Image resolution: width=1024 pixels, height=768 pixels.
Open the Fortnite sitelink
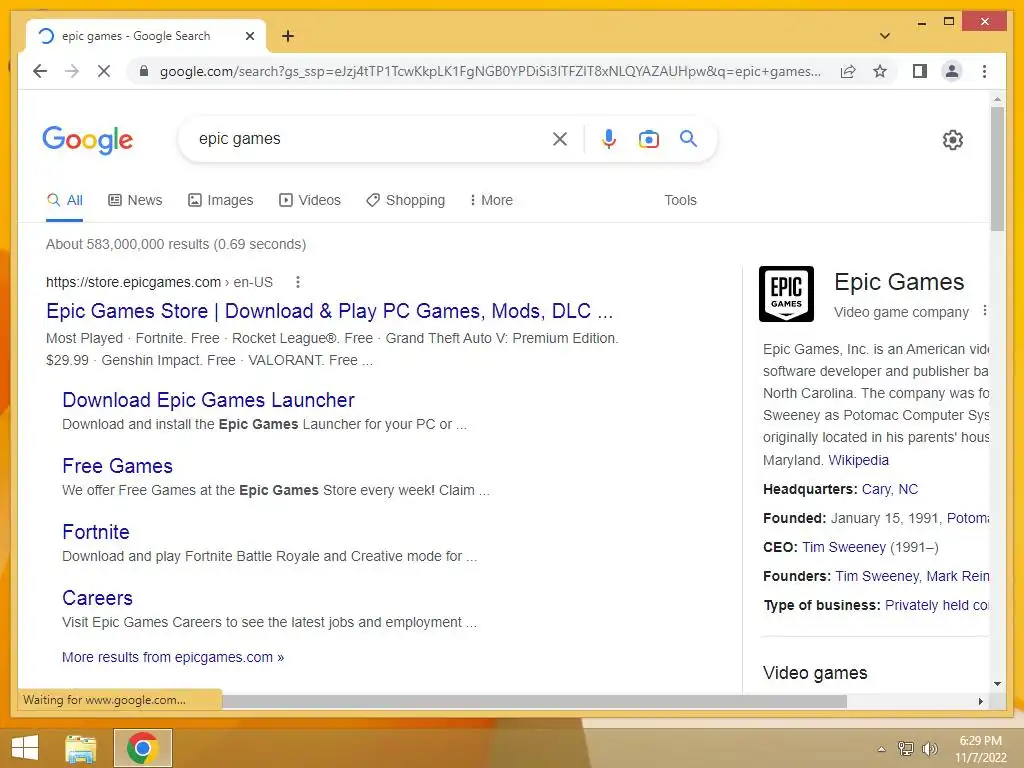coord(96,532)
